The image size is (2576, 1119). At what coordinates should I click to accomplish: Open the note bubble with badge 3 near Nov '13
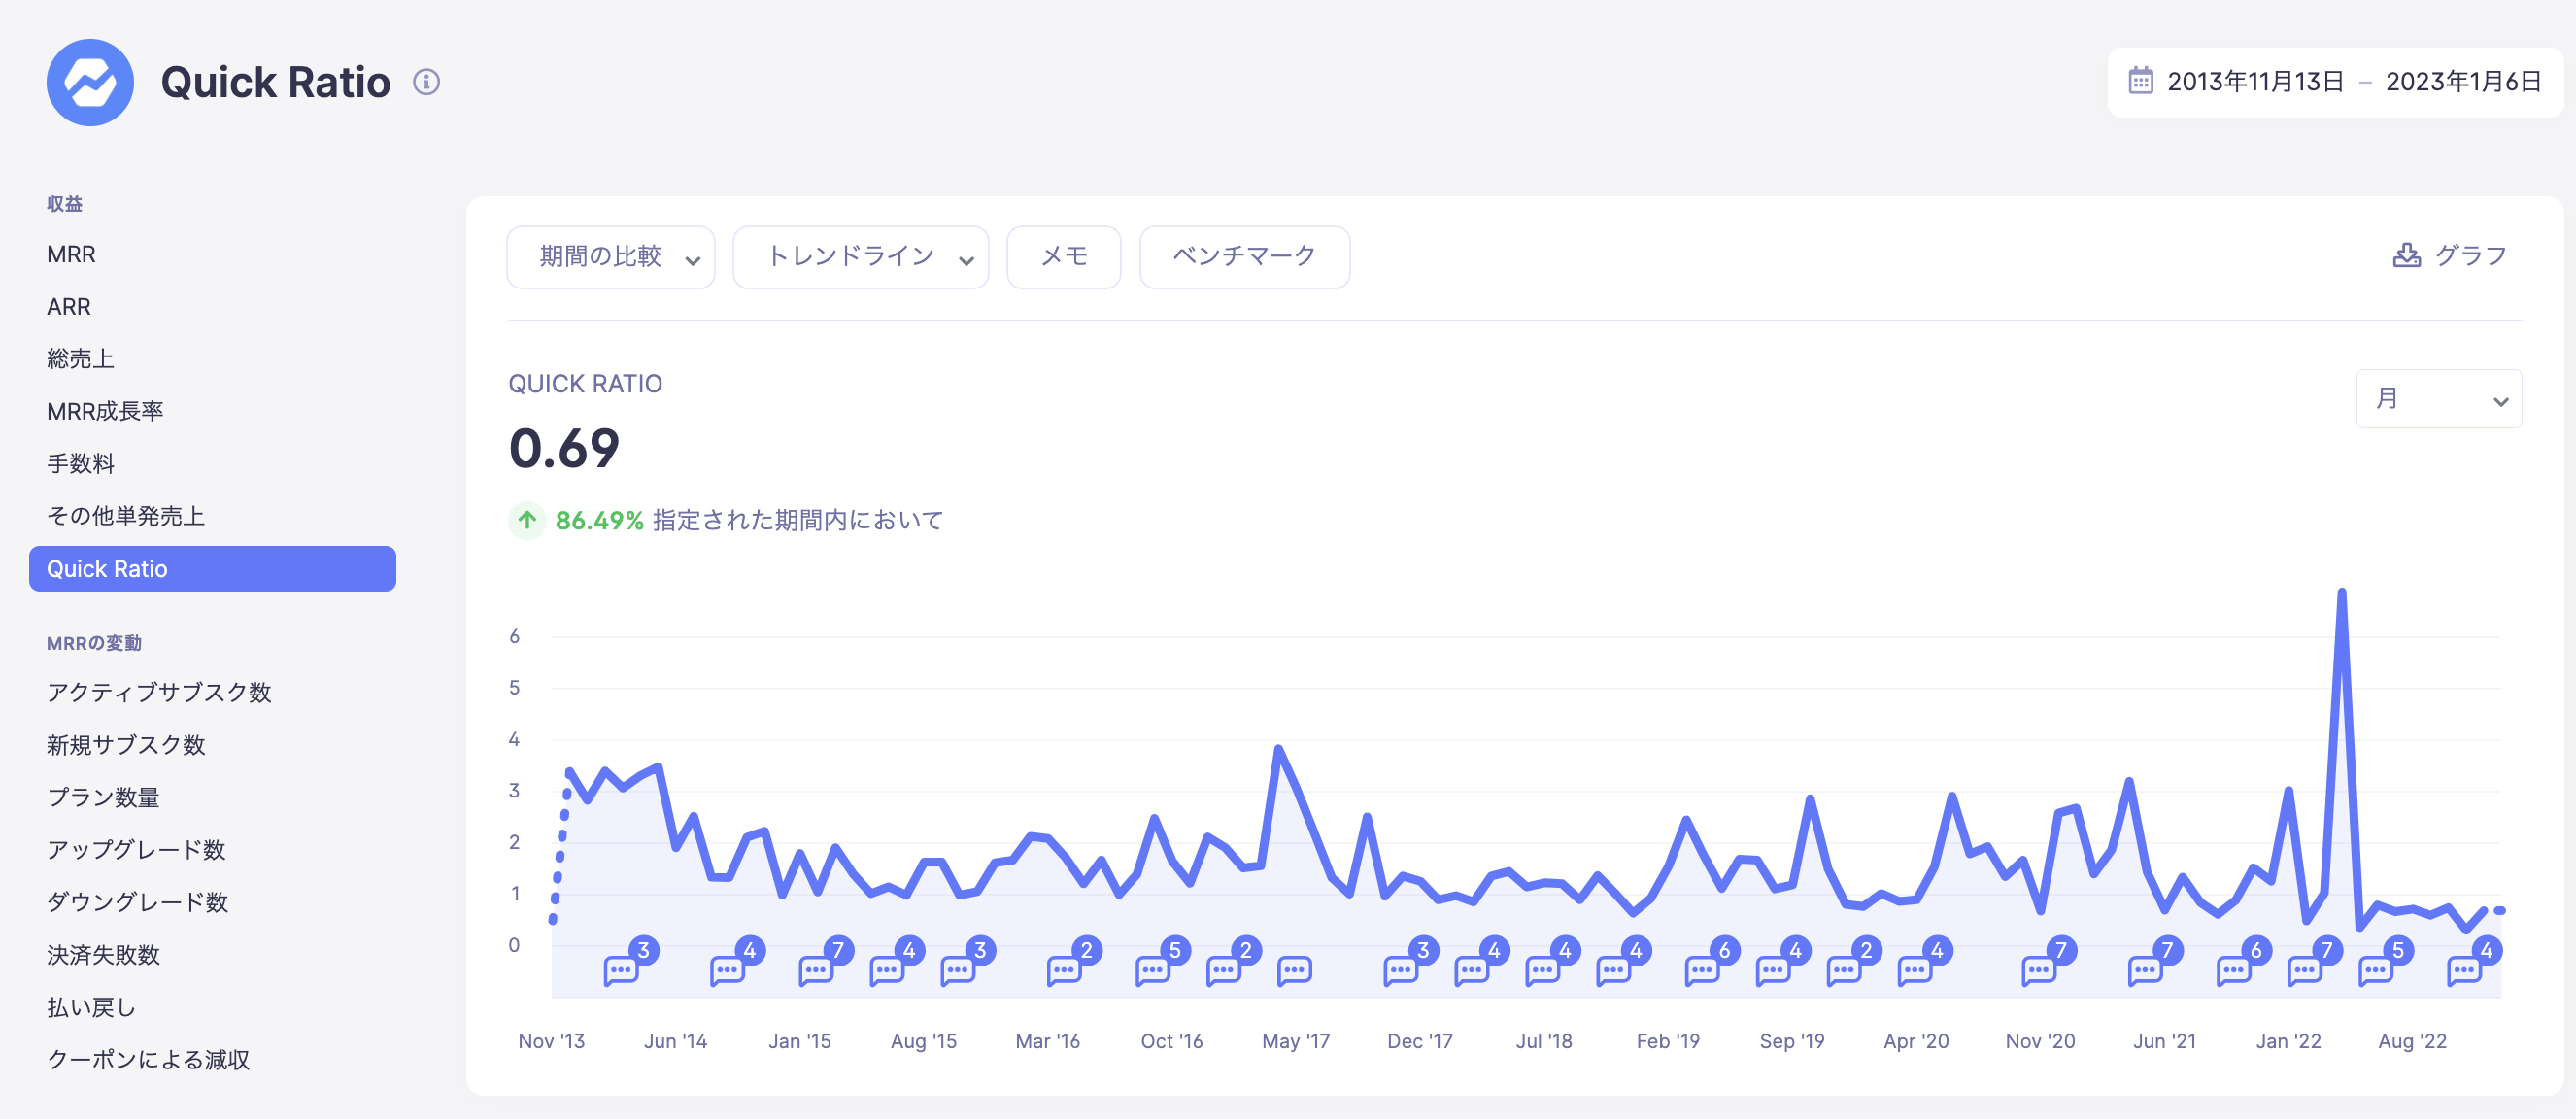tap(620, 970)
